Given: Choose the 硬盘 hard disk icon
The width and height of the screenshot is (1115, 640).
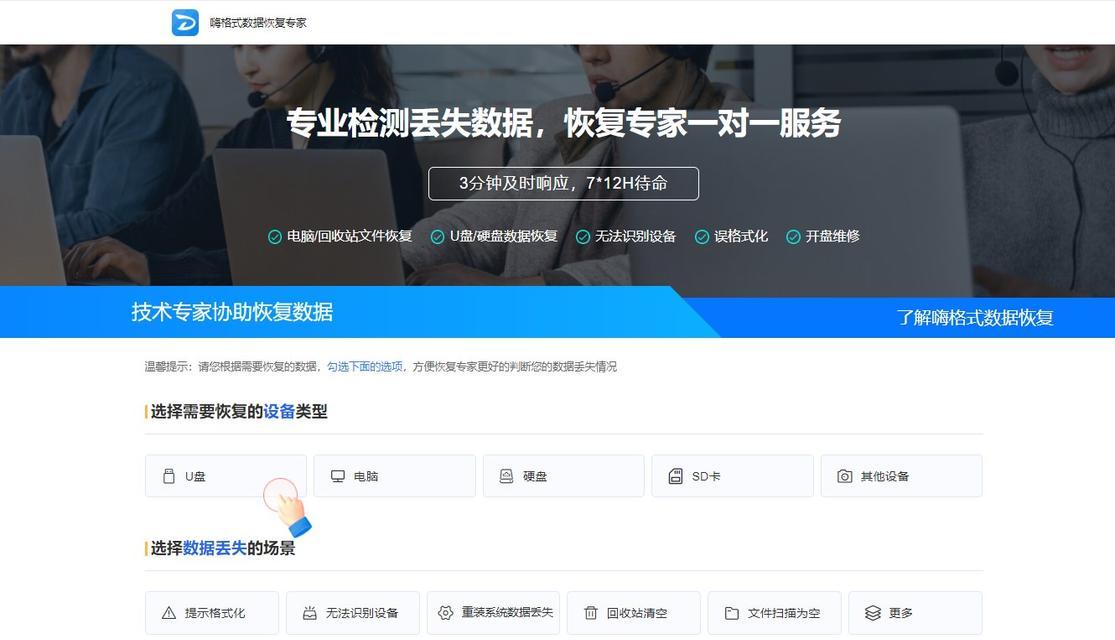Looking at the screenshot, I should point(506,476).
